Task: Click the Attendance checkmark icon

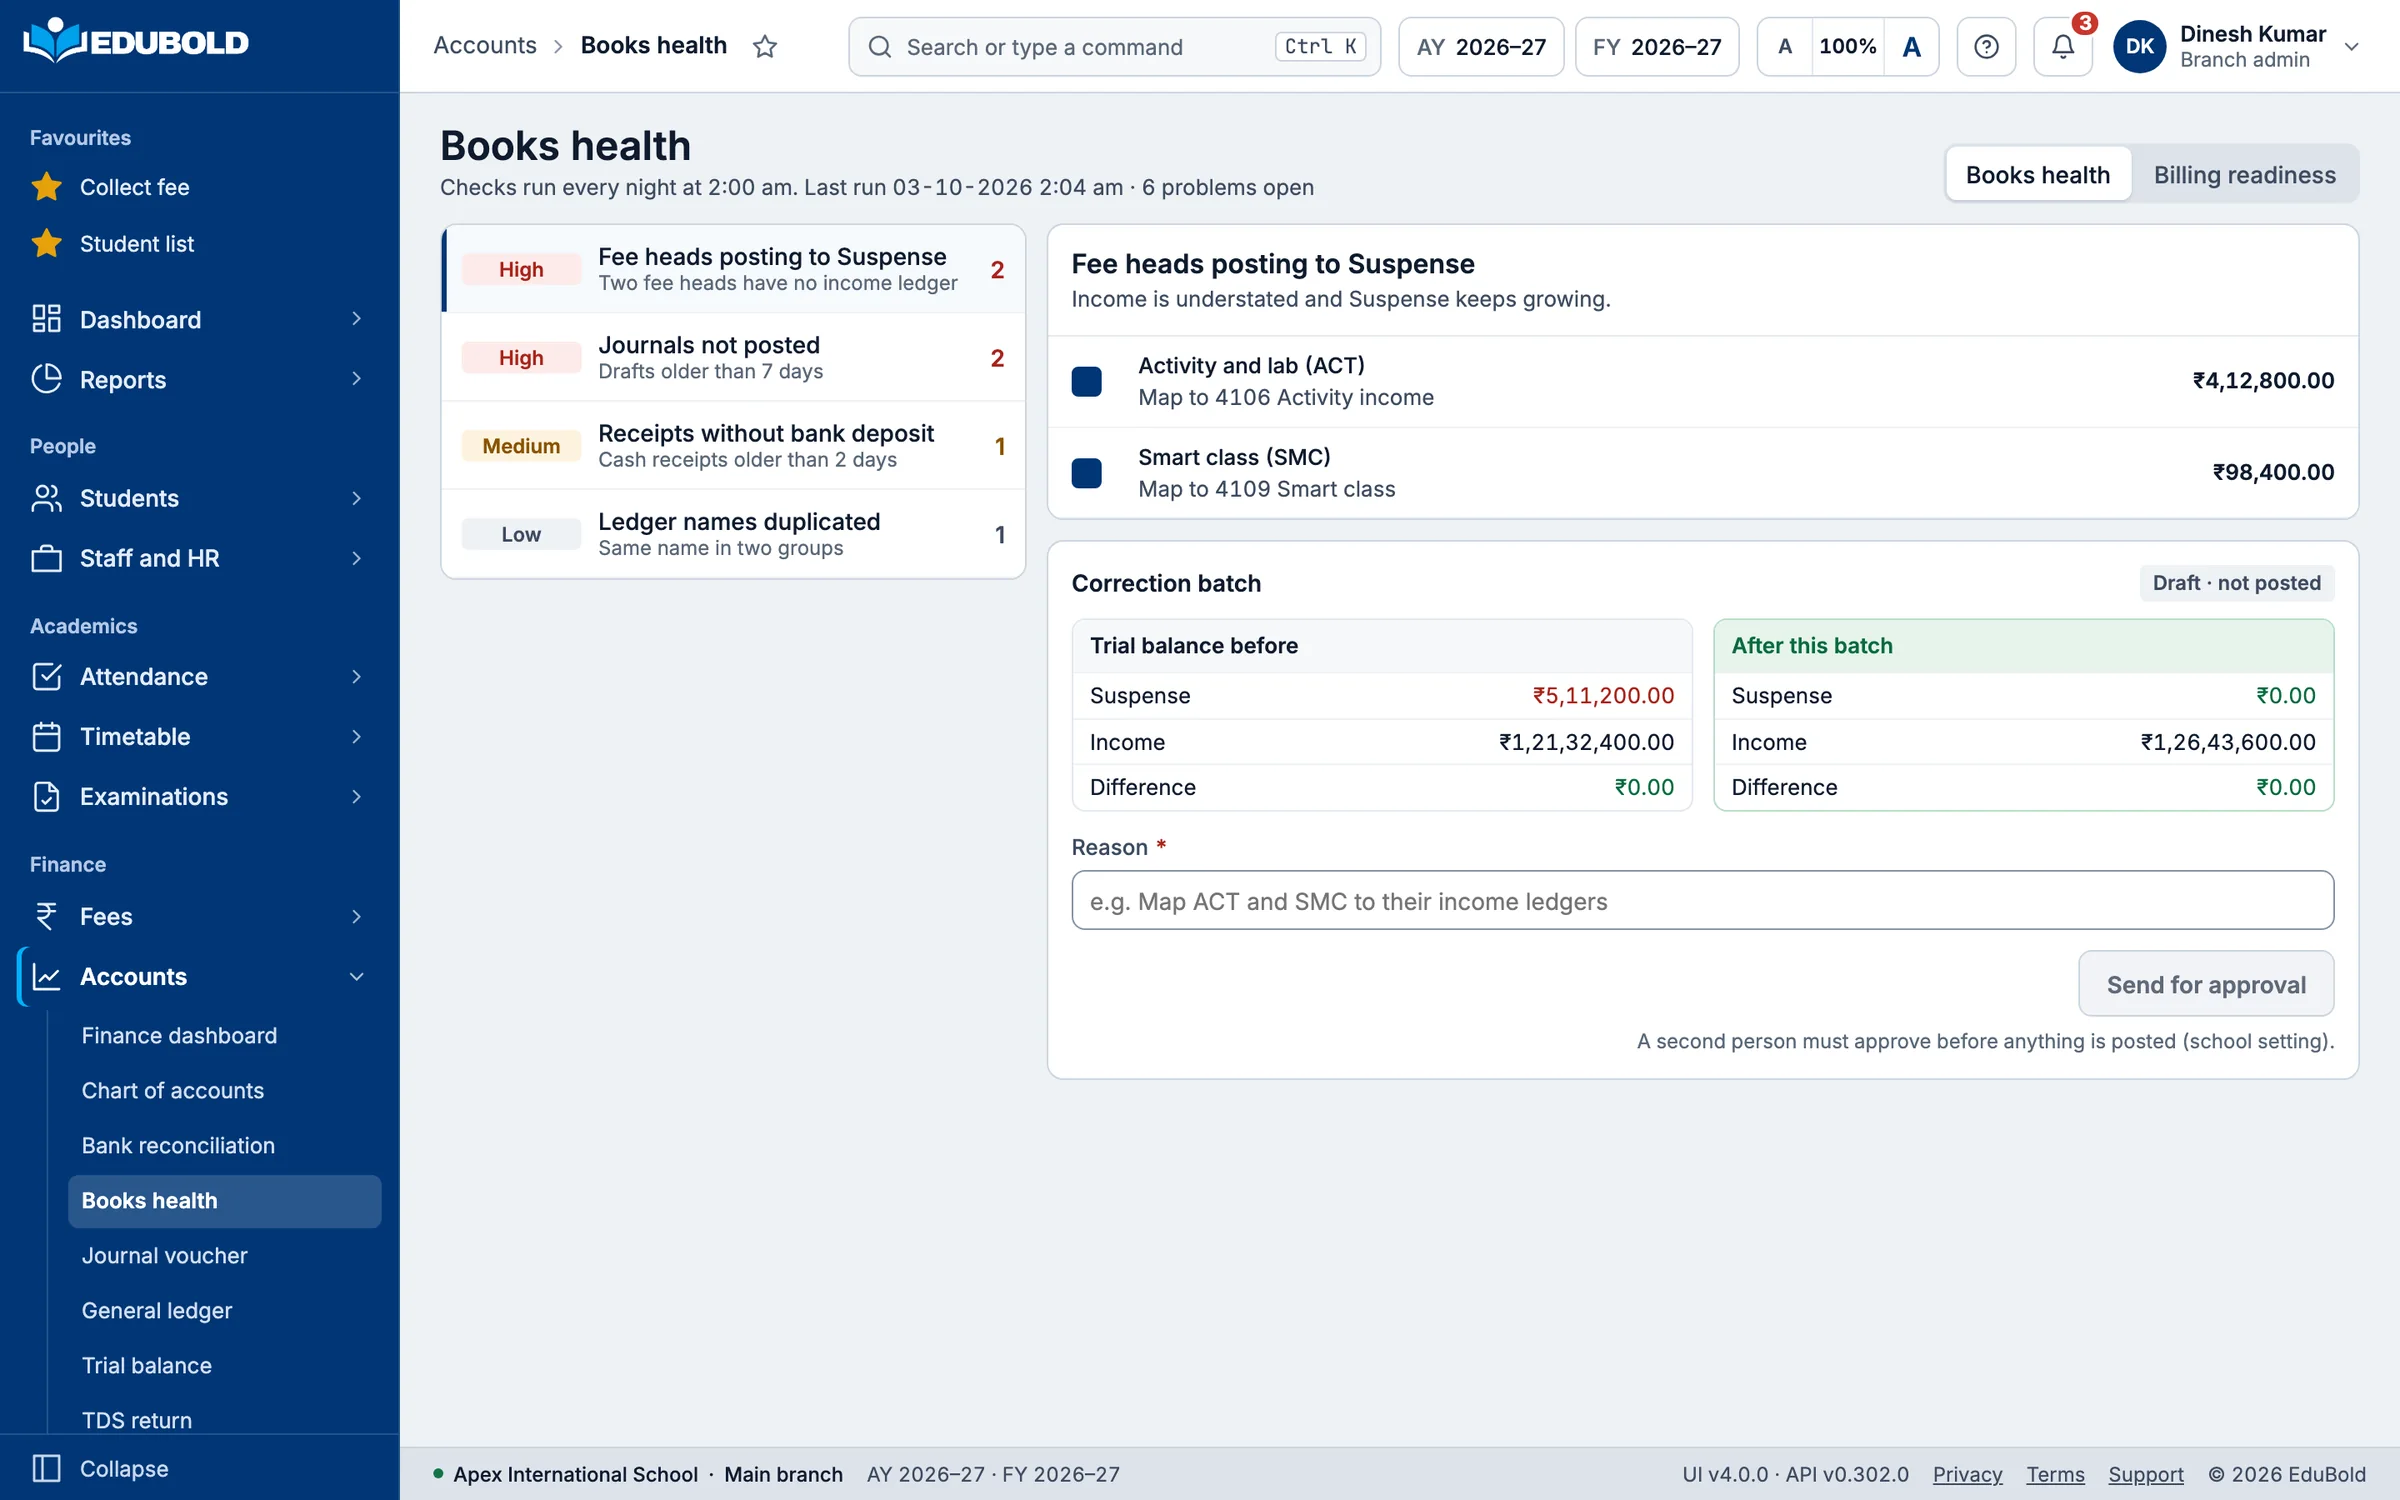Action: (x=46, y=677)
